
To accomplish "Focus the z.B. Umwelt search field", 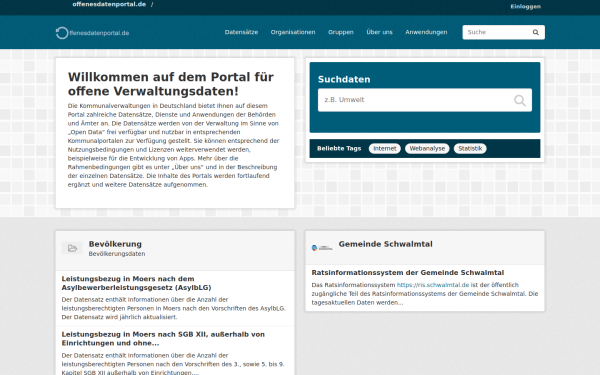I will [x=425, y=100].
